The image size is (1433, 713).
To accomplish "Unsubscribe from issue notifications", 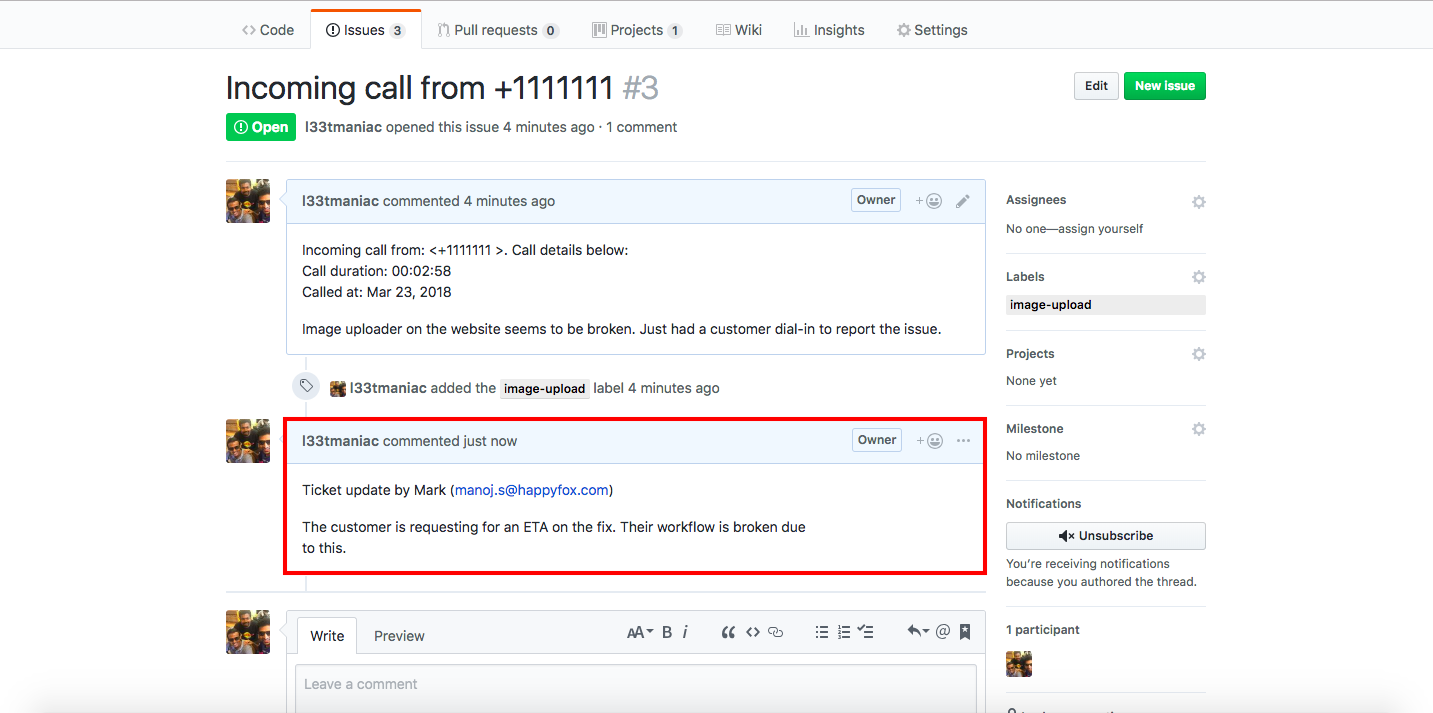I will (1106, 536).
